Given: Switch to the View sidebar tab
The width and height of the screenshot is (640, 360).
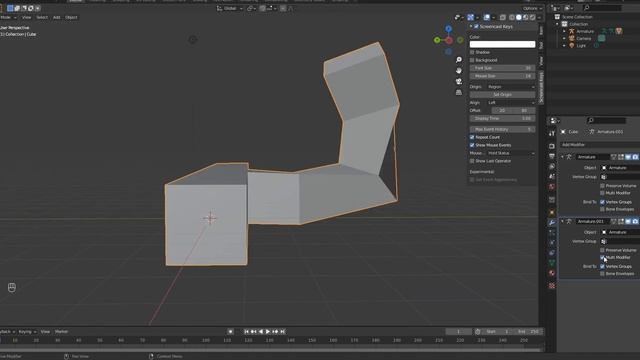Looking at the screenshot, I should 542,61.
